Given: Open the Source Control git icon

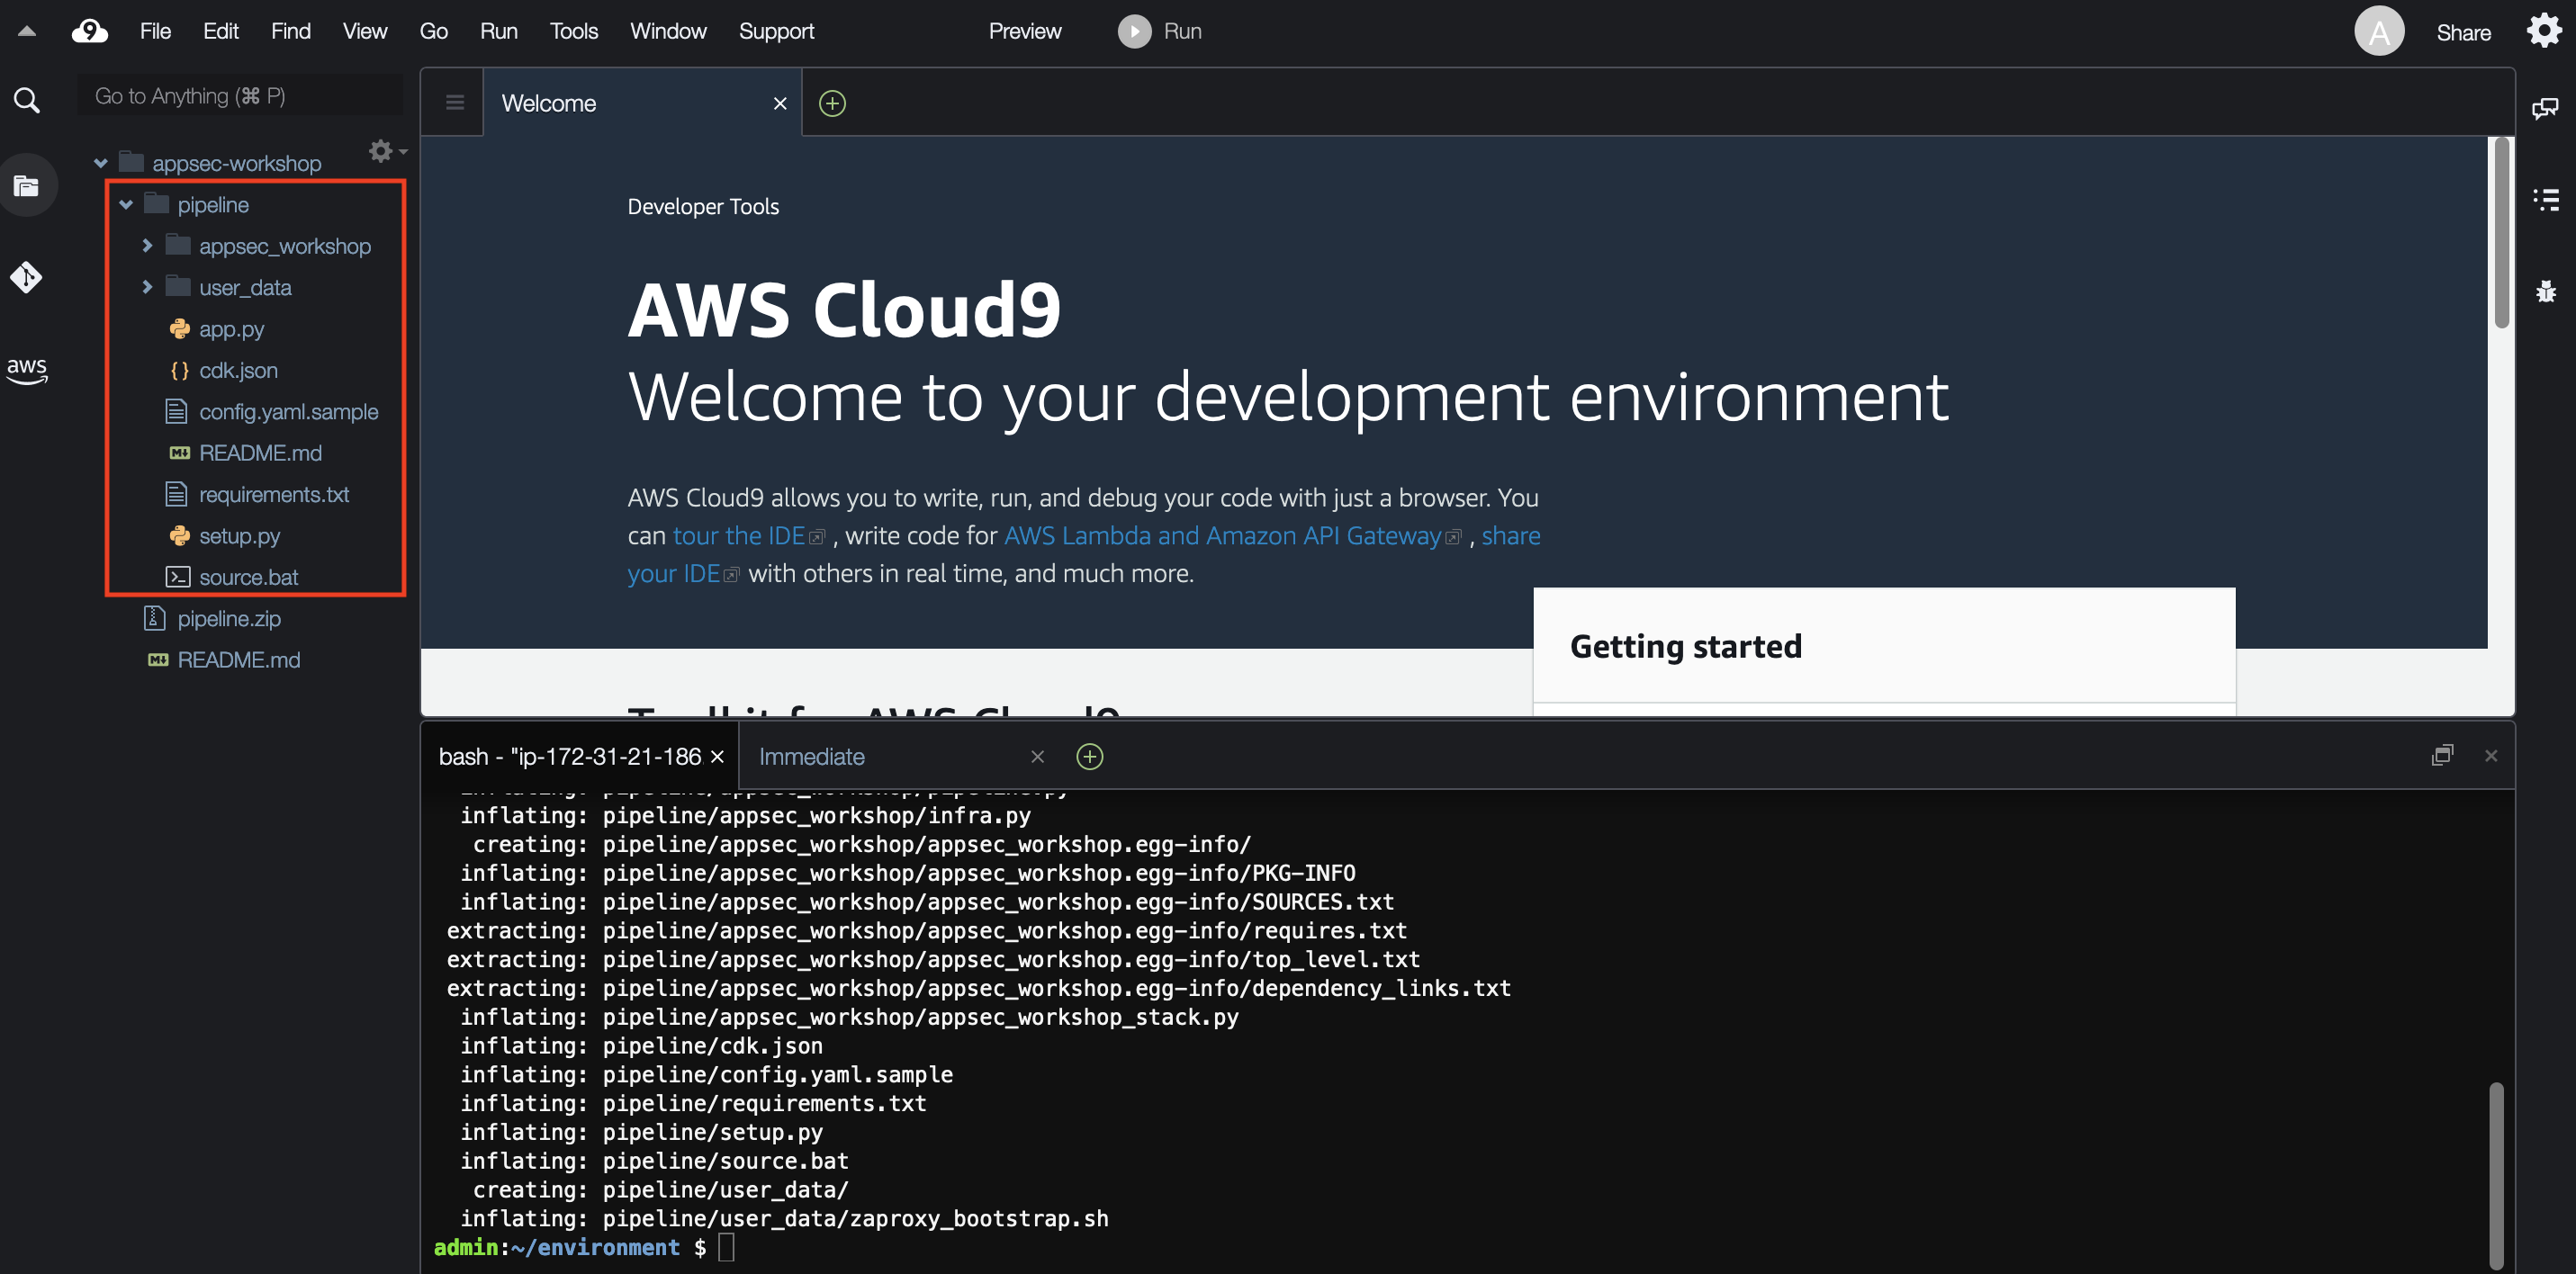Looking at the screenshot, I should pos(27,276).
